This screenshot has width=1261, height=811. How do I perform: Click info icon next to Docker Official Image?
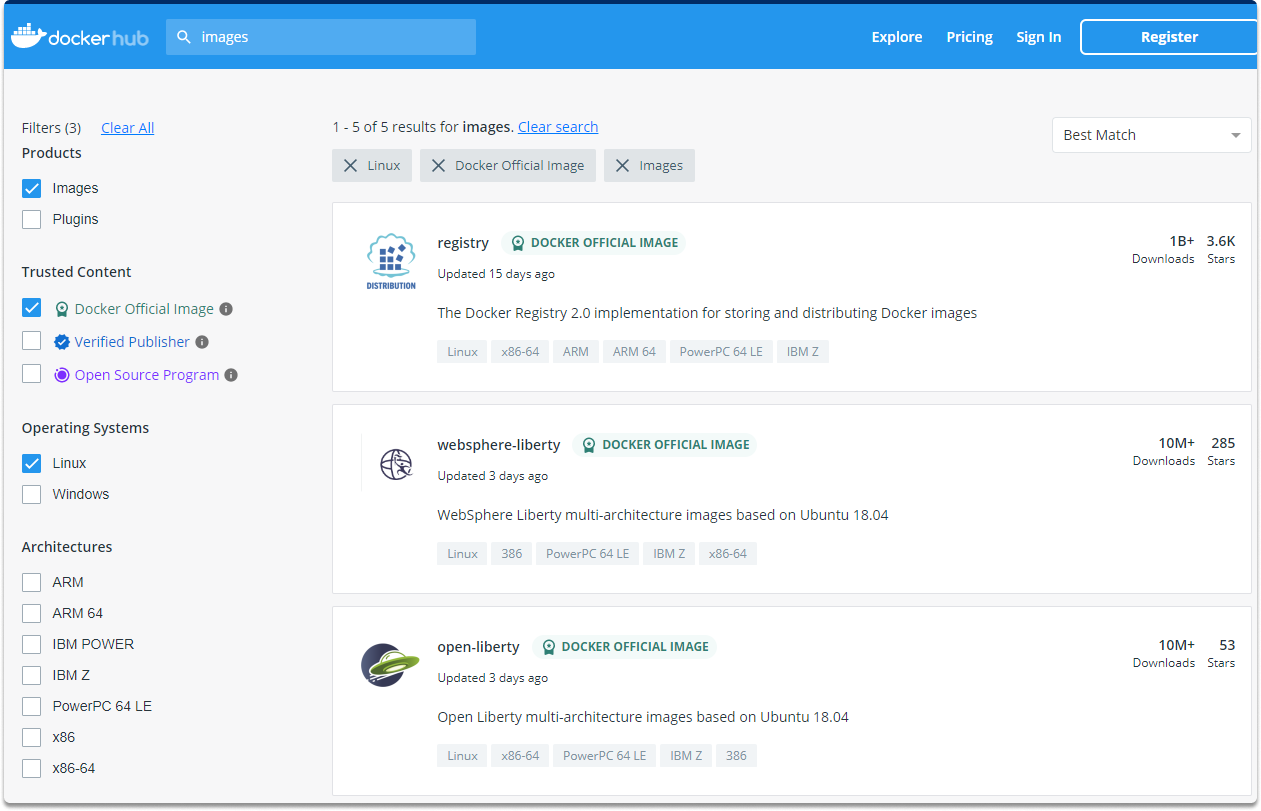(x=226, y=309)
